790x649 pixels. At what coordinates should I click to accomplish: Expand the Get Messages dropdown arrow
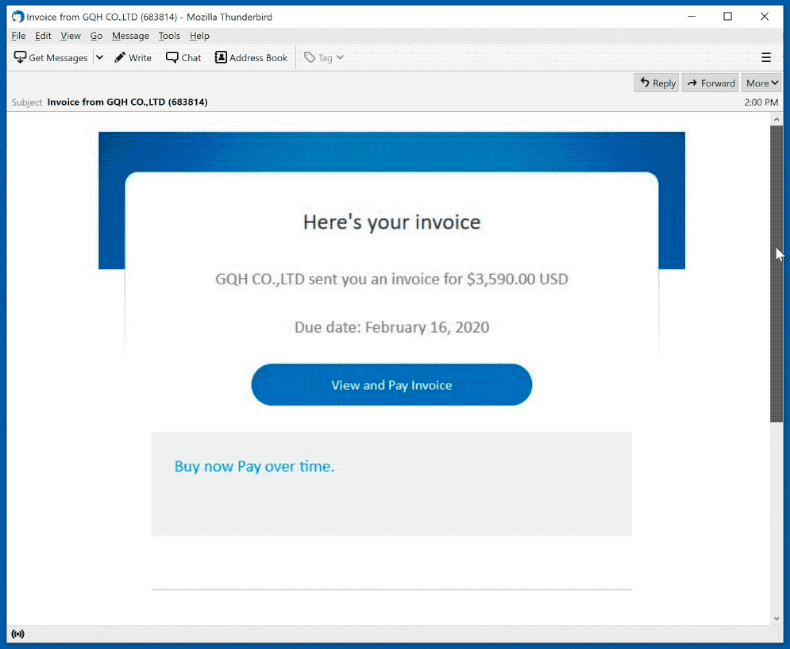[100, 57]
